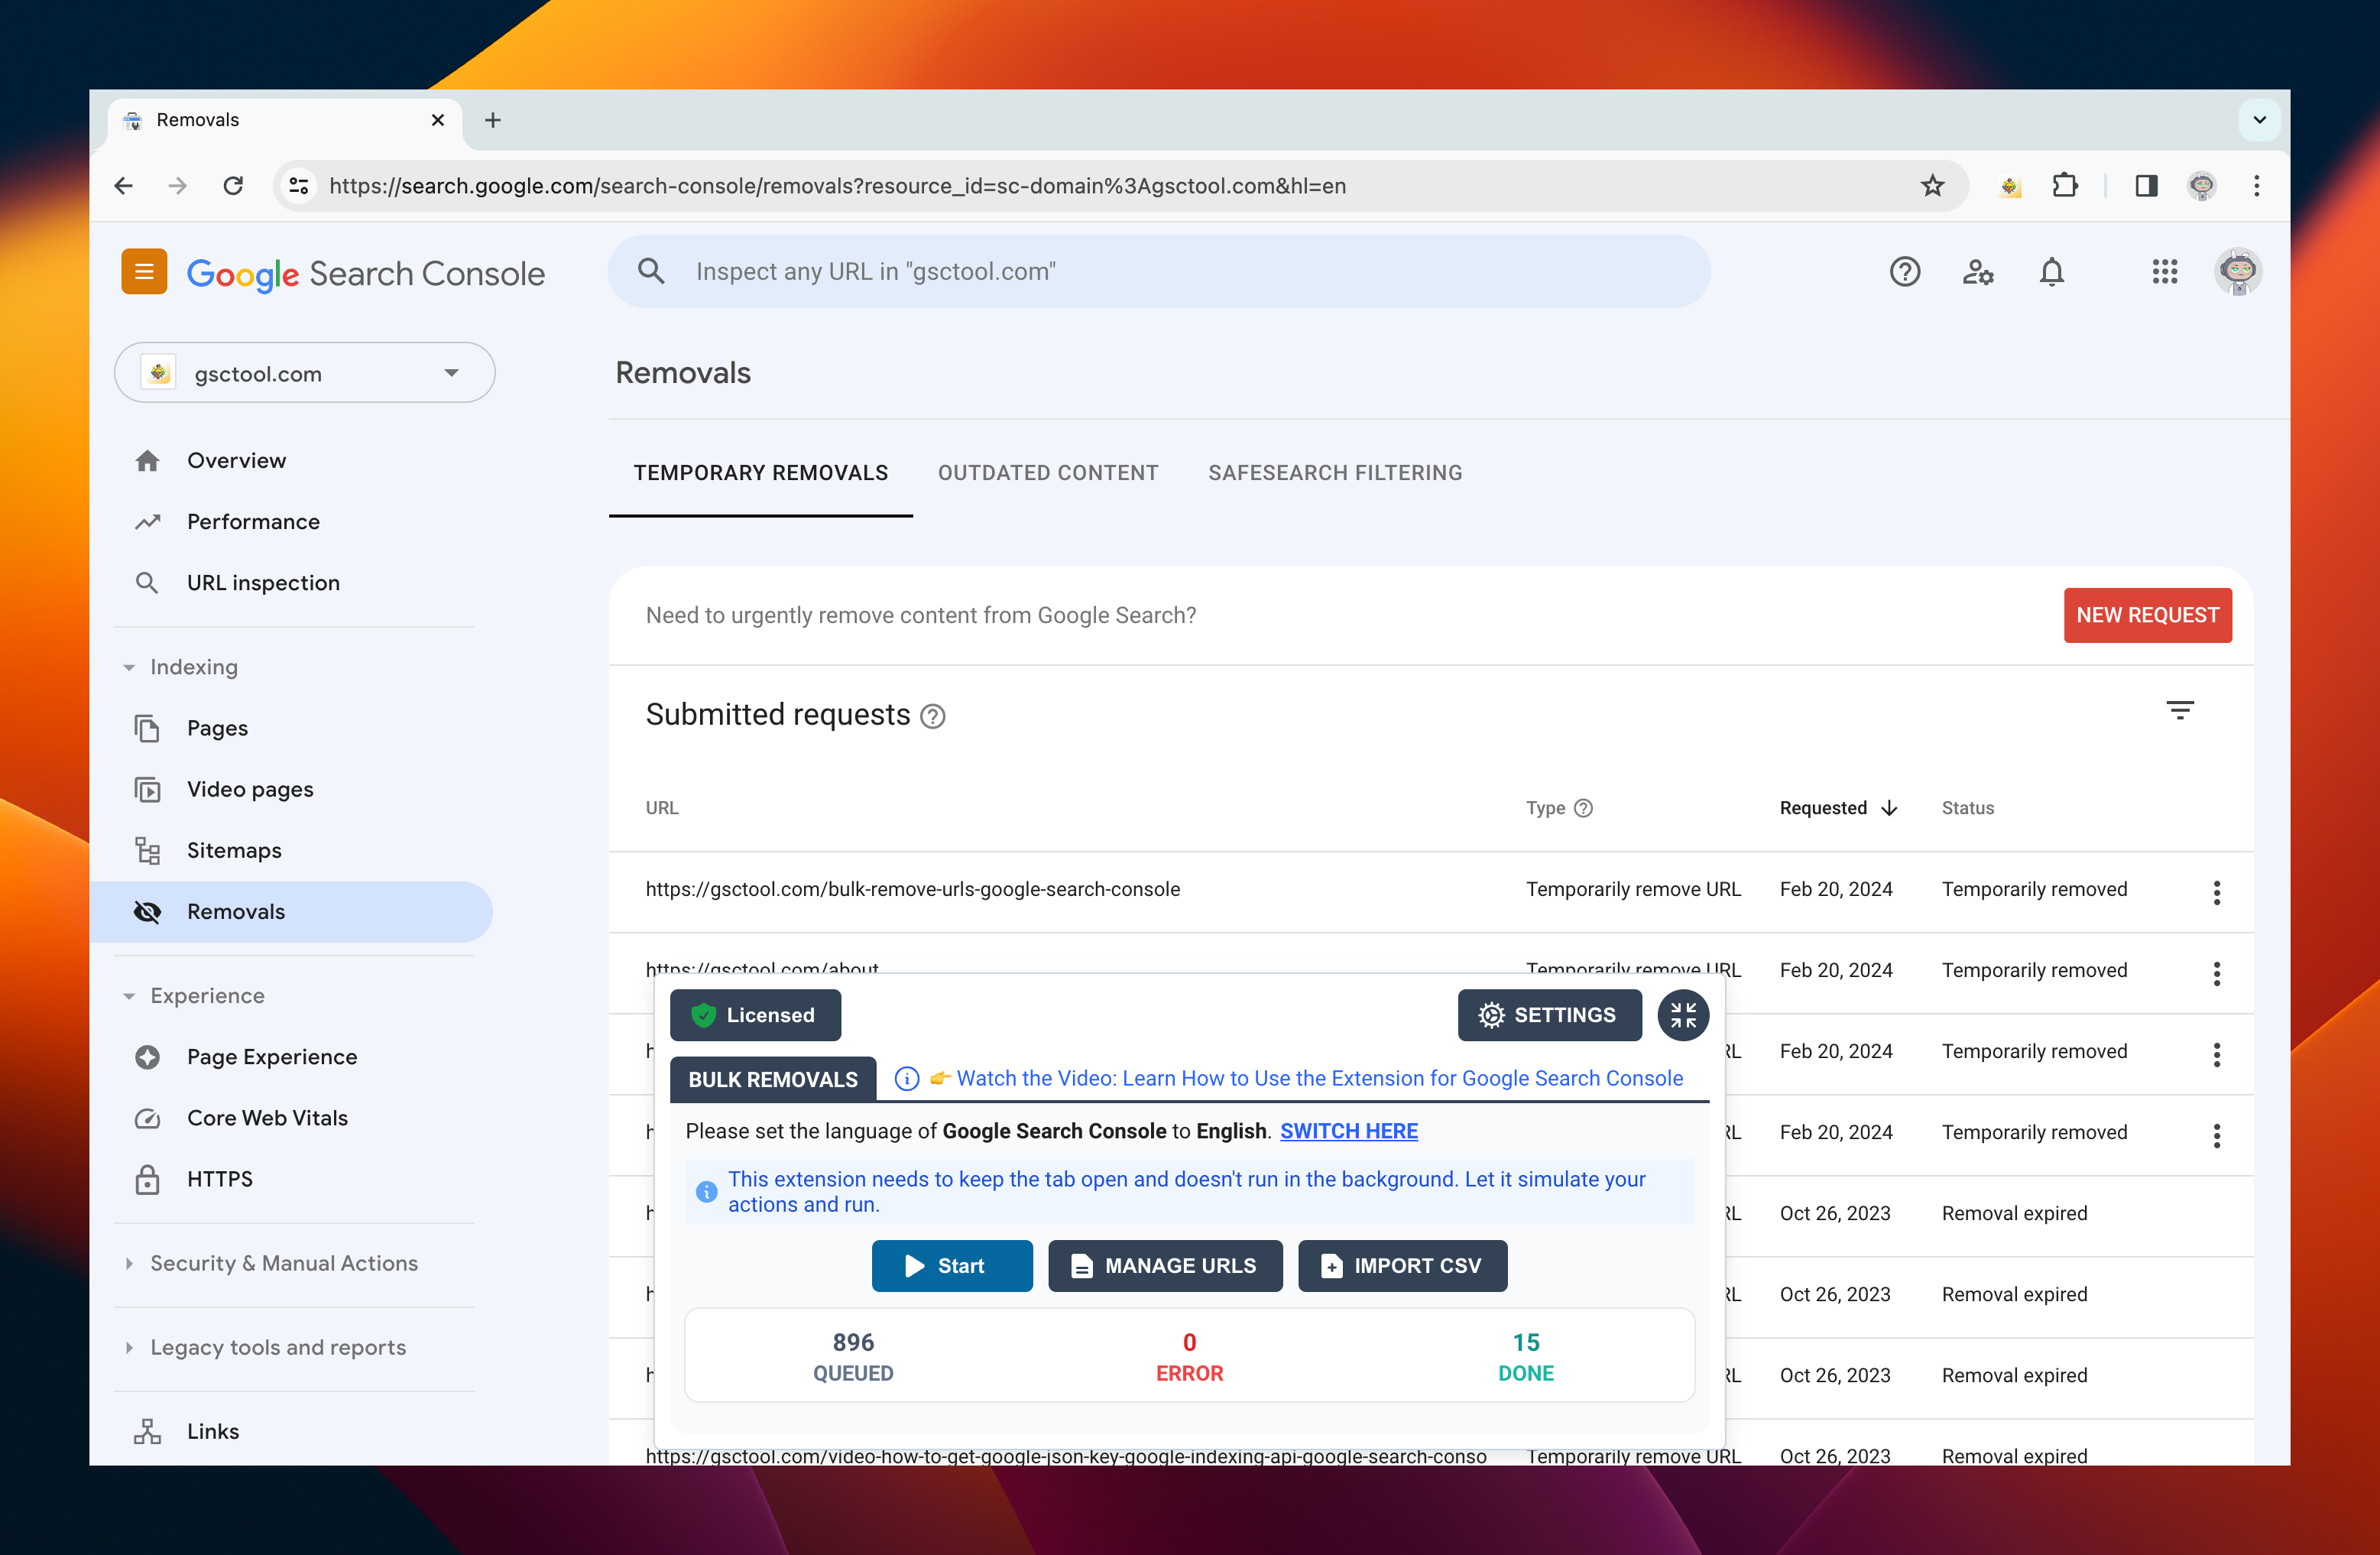Open Search Console users settings icon
This screenshot has width=2380, height=1555.
pyautogui.click(x=1977, y=272)
